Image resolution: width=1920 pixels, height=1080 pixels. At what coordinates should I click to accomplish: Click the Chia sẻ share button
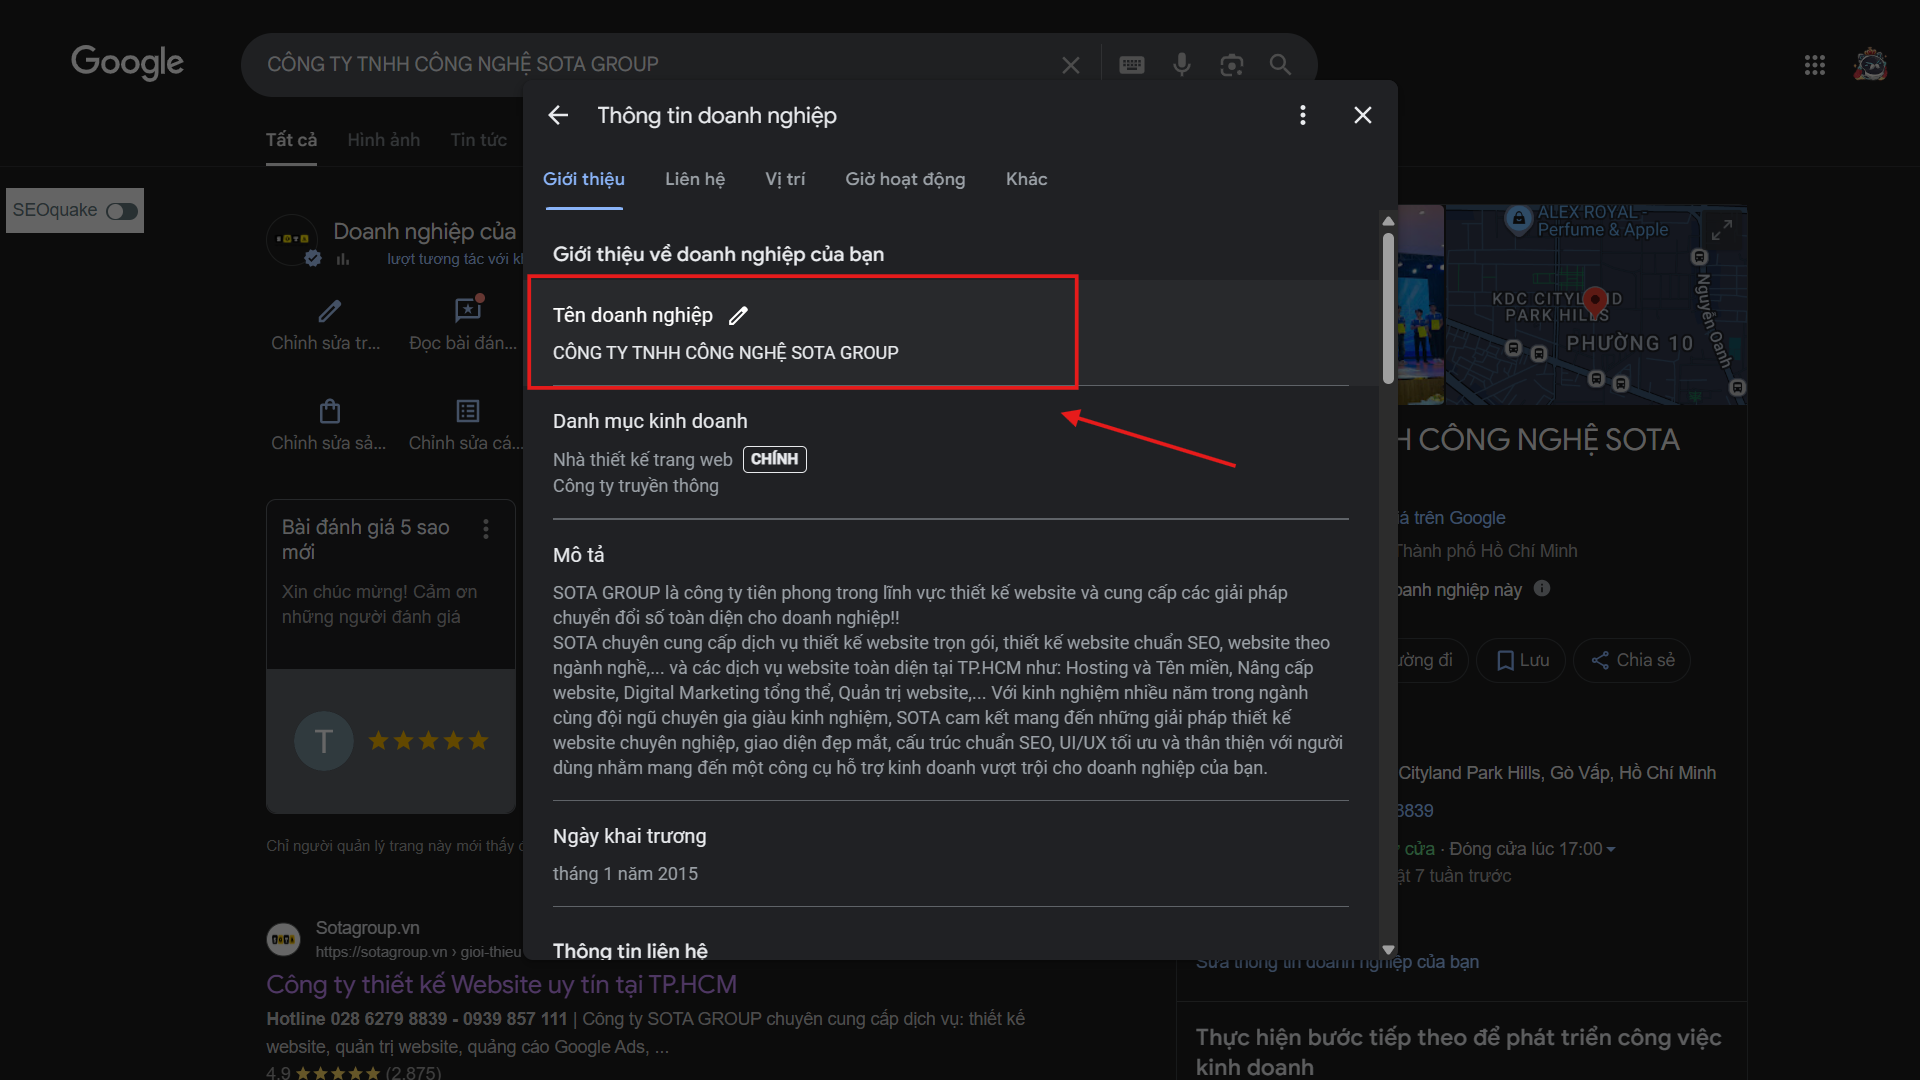pyautogui.click(x=1632, y=660)
